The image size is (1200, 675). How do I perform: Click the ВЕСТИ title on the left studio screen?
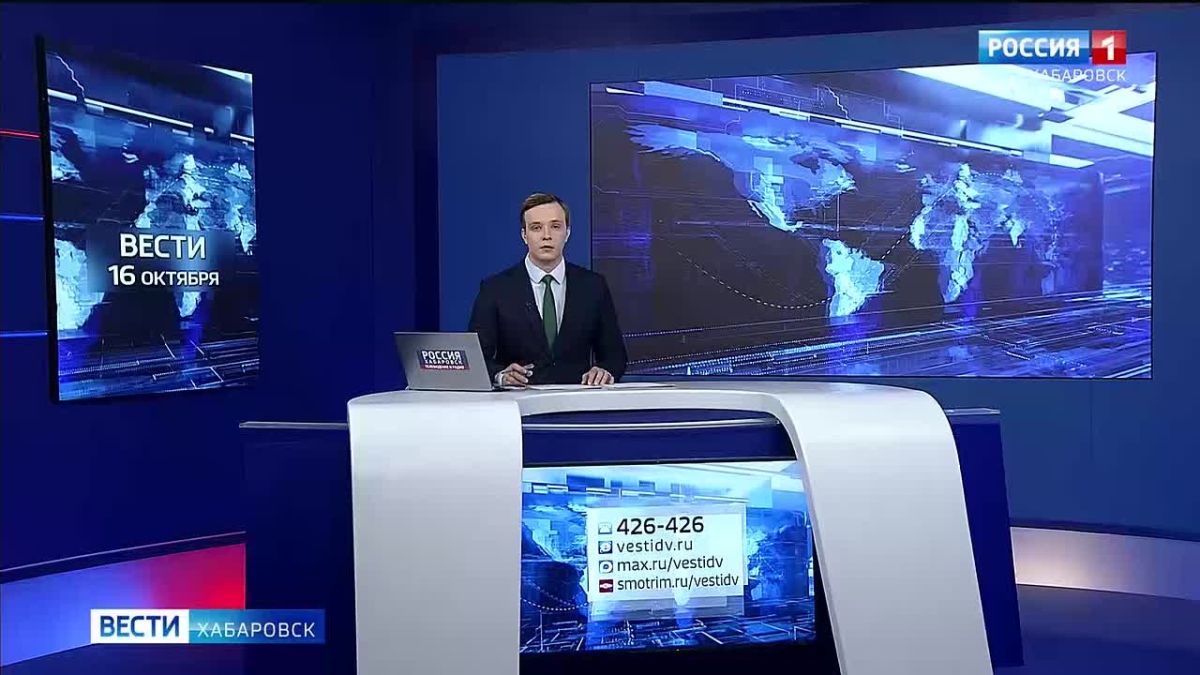pos(163,246)
